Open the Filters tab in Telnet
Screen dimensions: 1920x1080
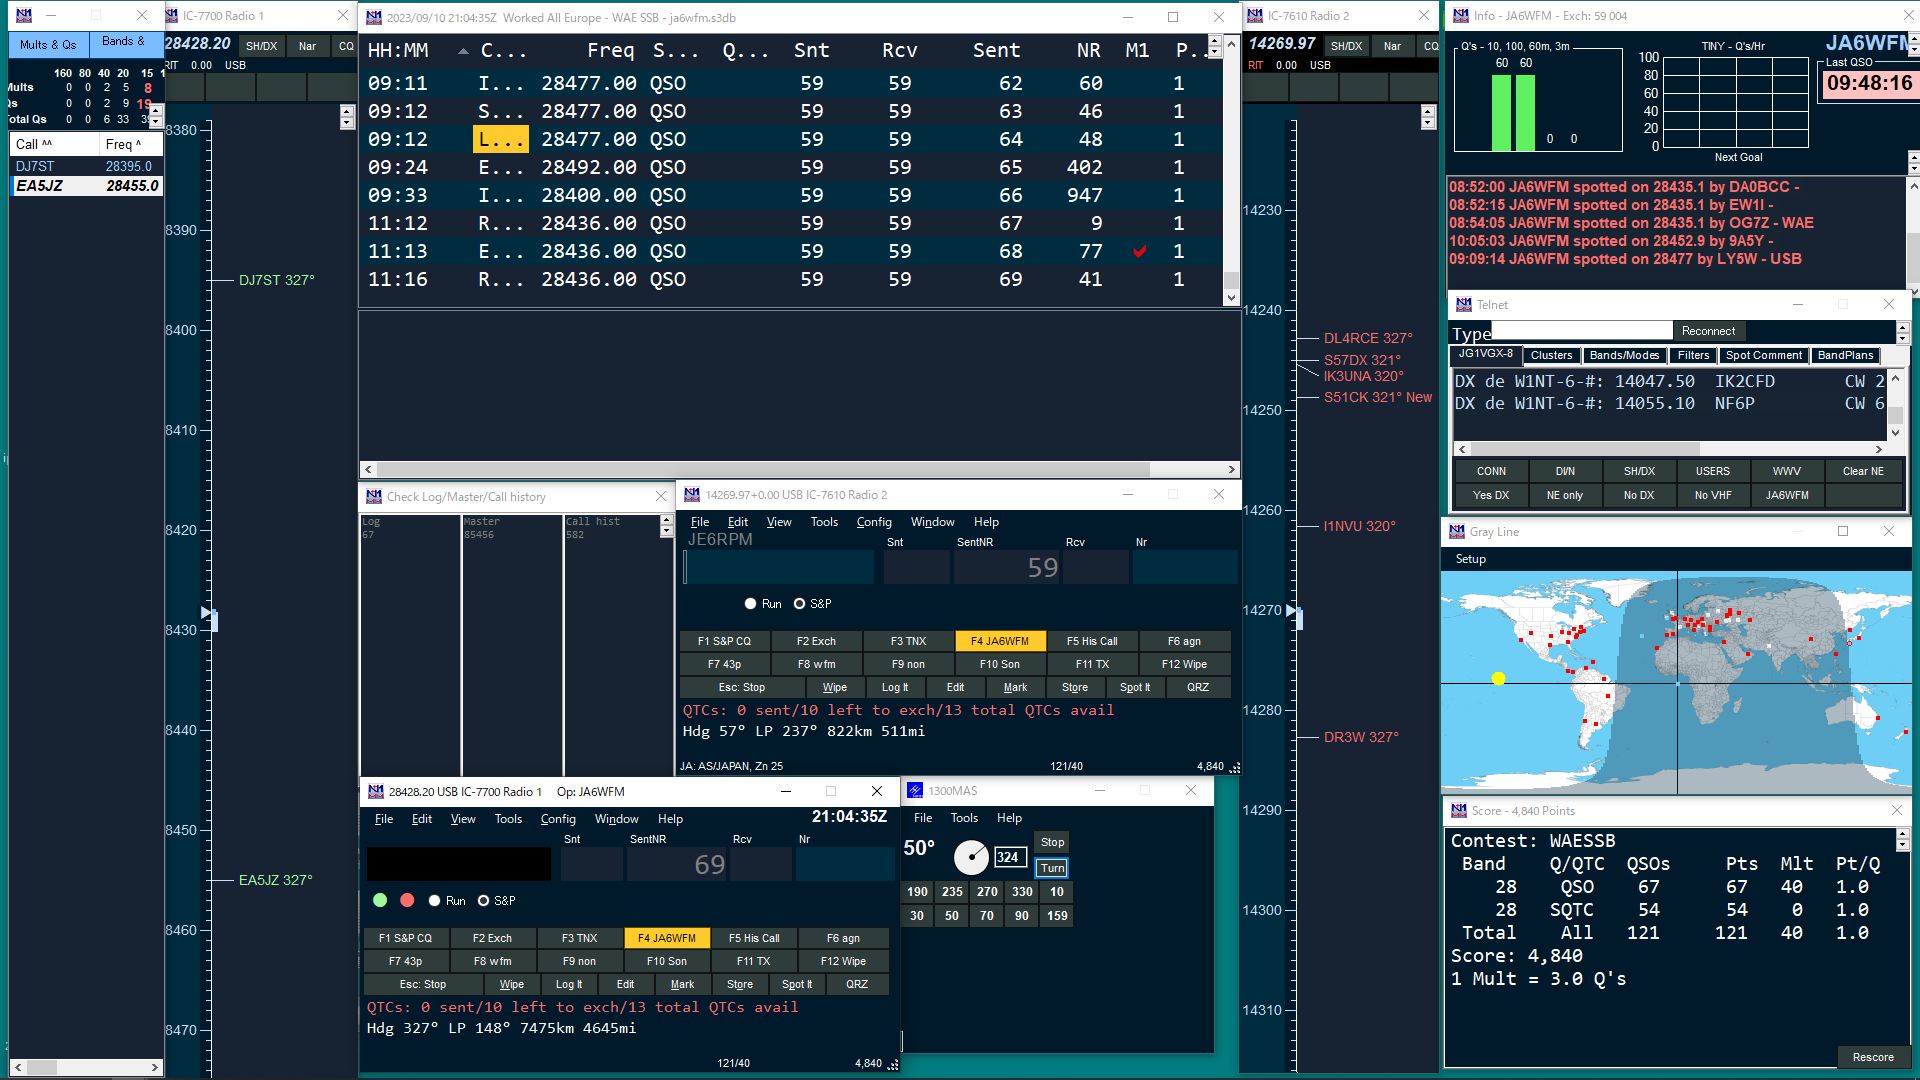(x=1693, y=355)
